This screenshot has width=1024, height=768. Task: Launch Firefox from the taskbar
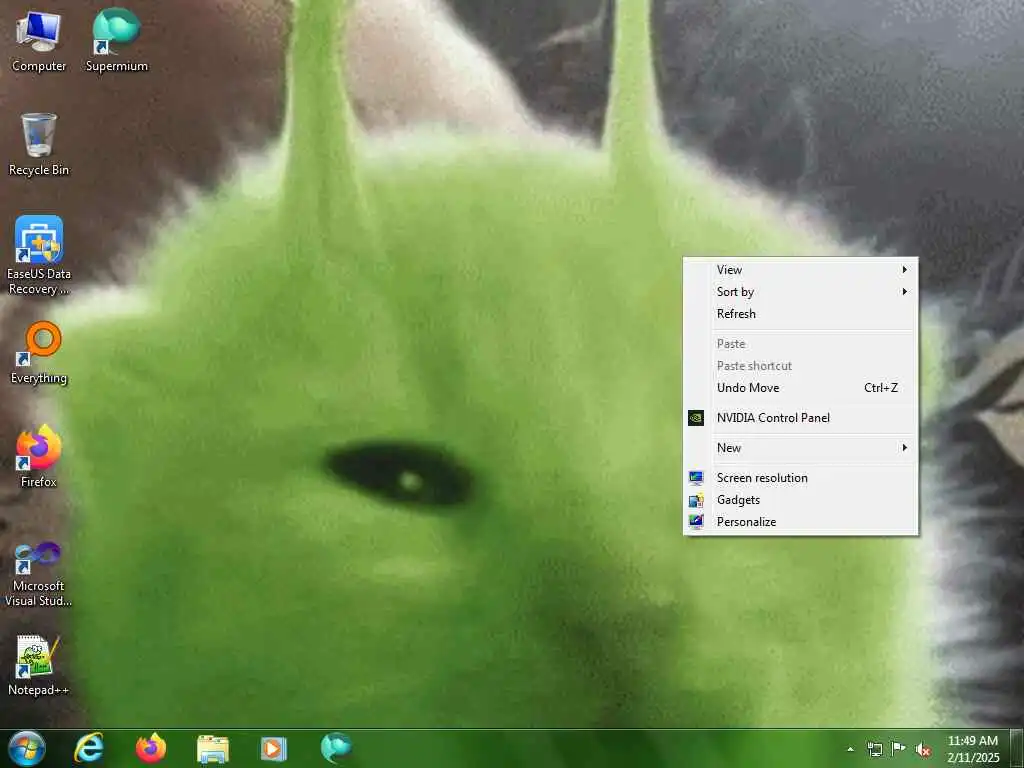pos(151,748)
